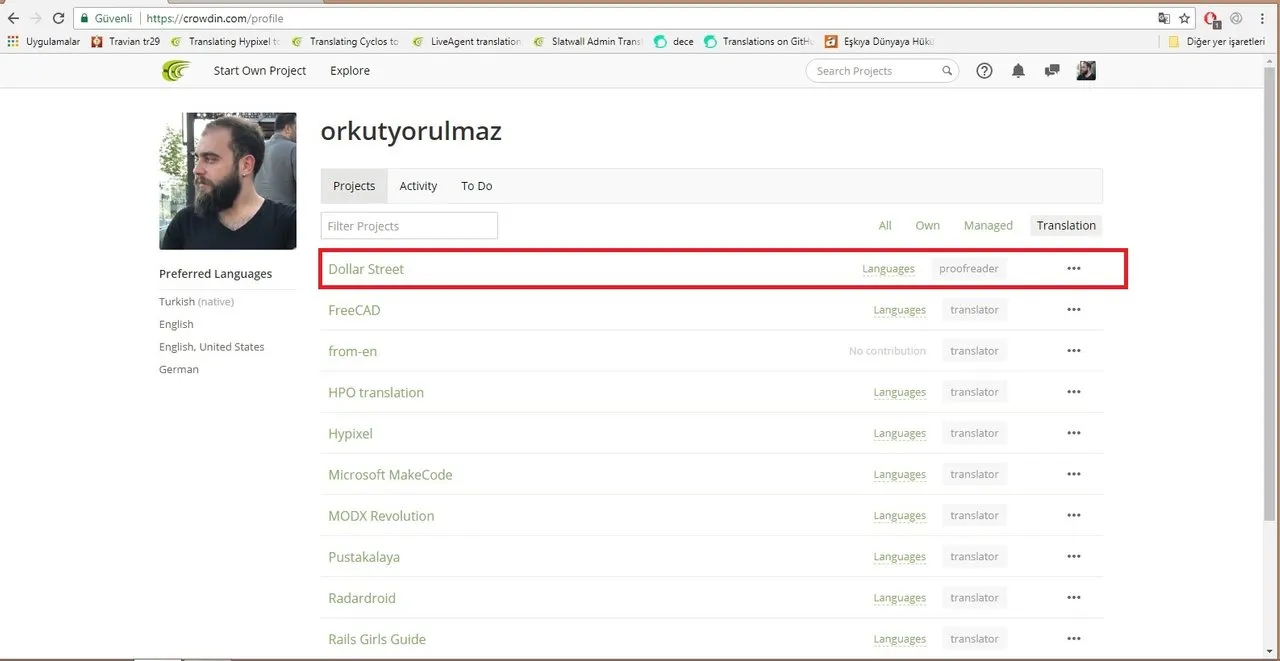
Task: Open more options for Radardroid
Action: [1074, 597]
